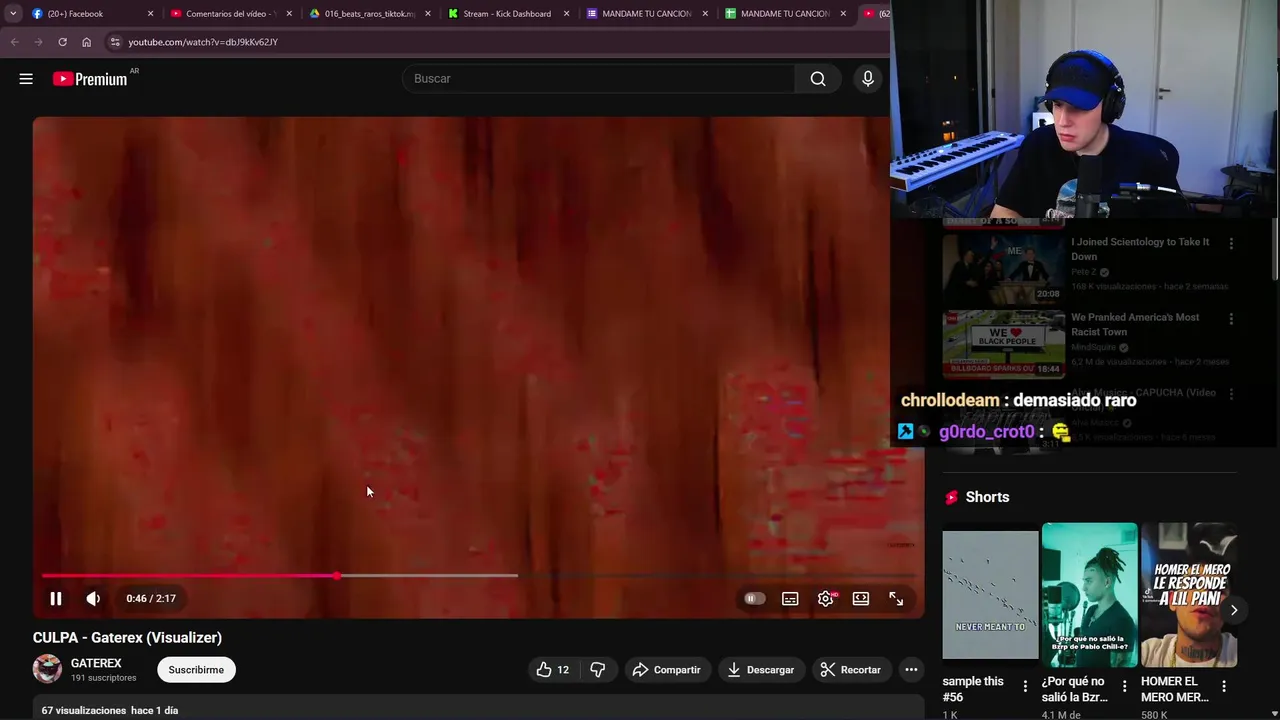Switch to theater mode
This screenshot has height=720, width=1280.
(x=861, y=598)
